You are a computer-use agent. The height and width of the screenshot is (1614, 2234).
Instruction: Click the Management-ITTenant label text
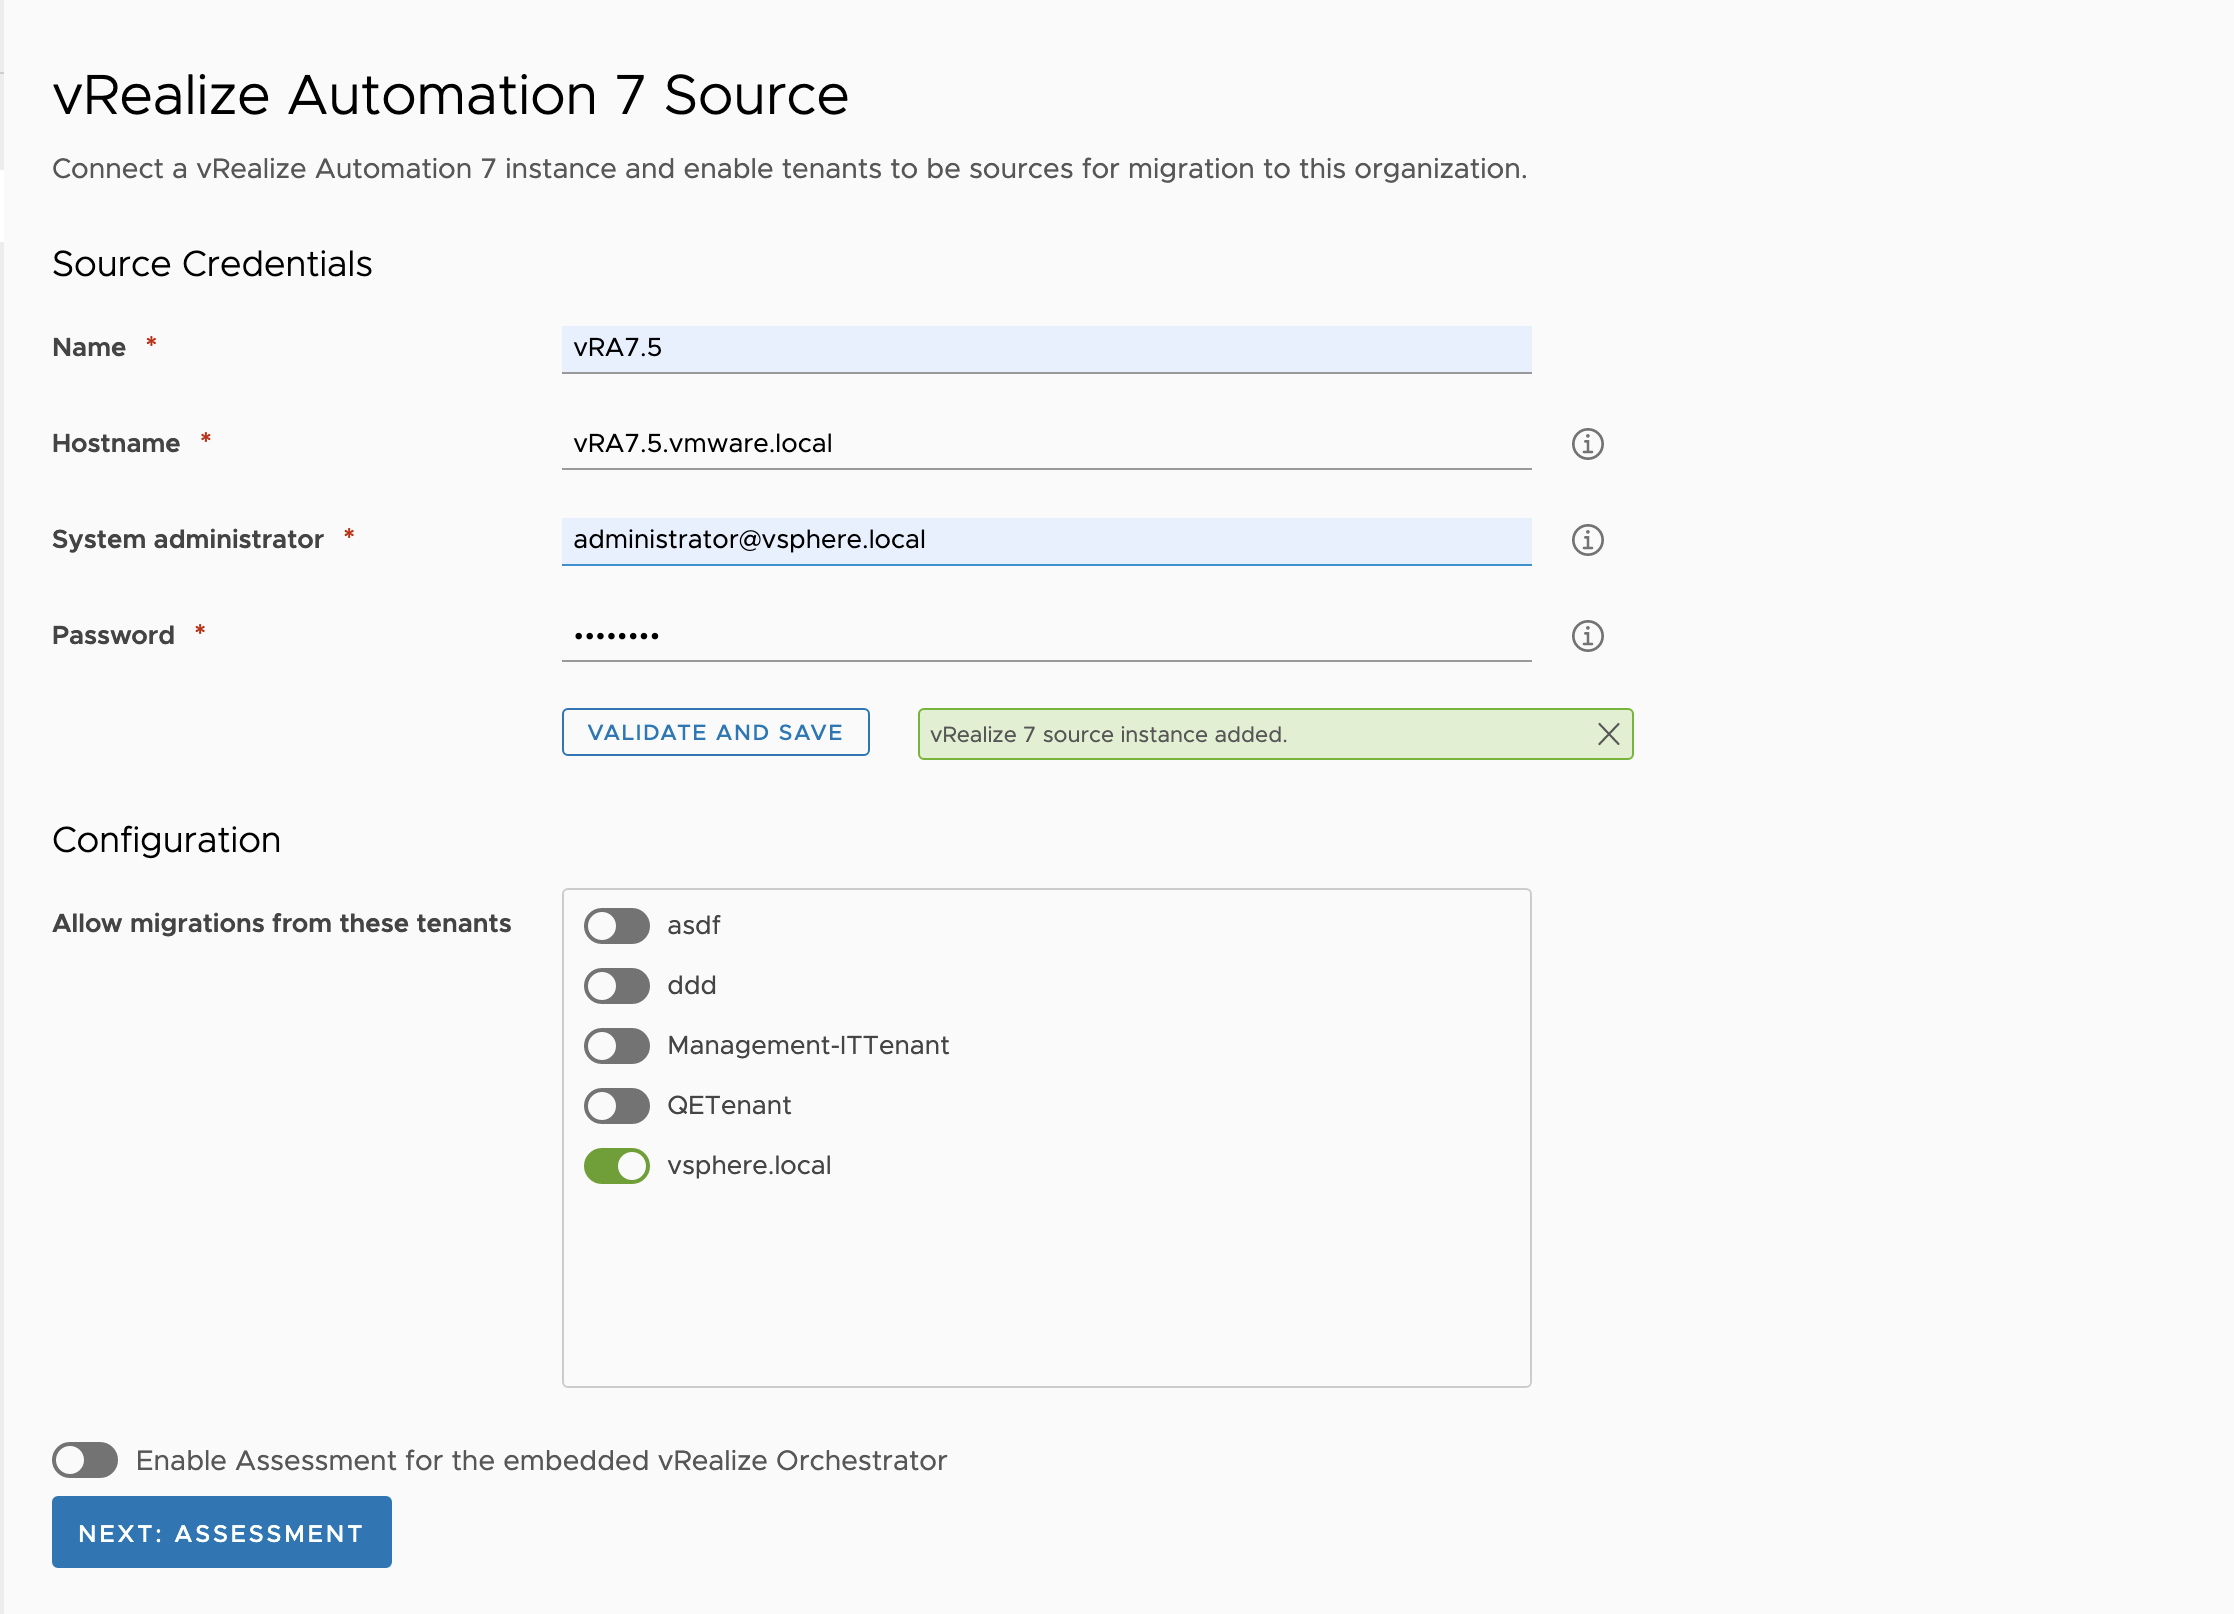pos(807,1046)
